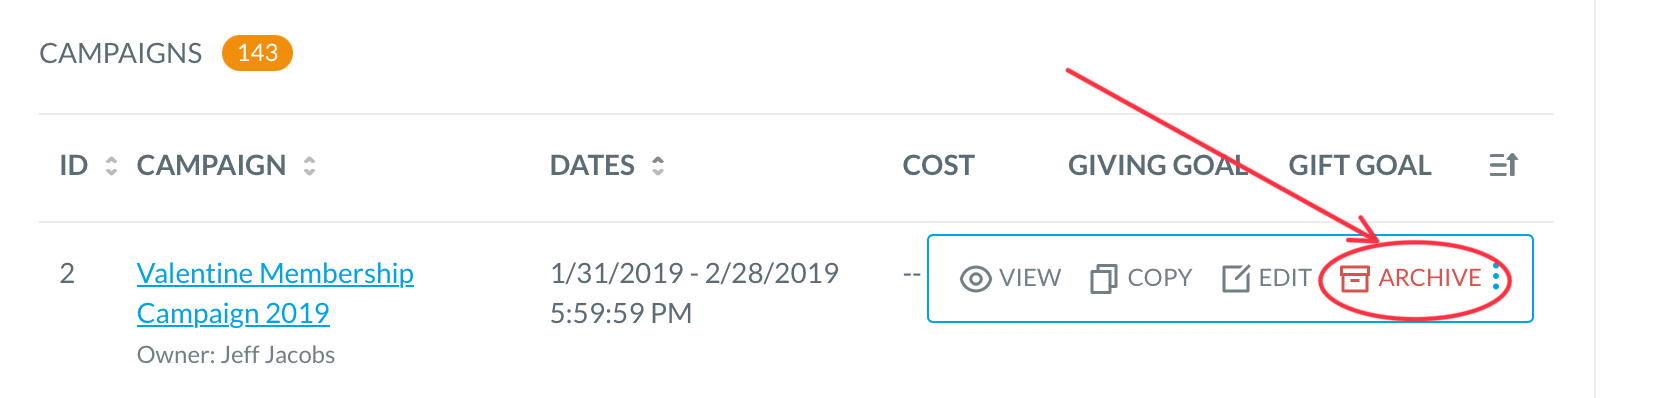Click the red ARCHIVE box icon

click(1354, 278)
